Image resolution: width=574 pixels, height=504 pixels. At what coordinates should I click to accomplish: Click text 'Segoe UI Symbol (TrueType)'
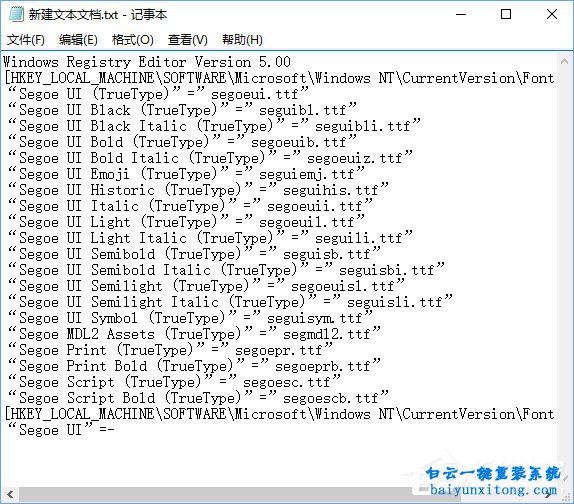pos(122,318)
